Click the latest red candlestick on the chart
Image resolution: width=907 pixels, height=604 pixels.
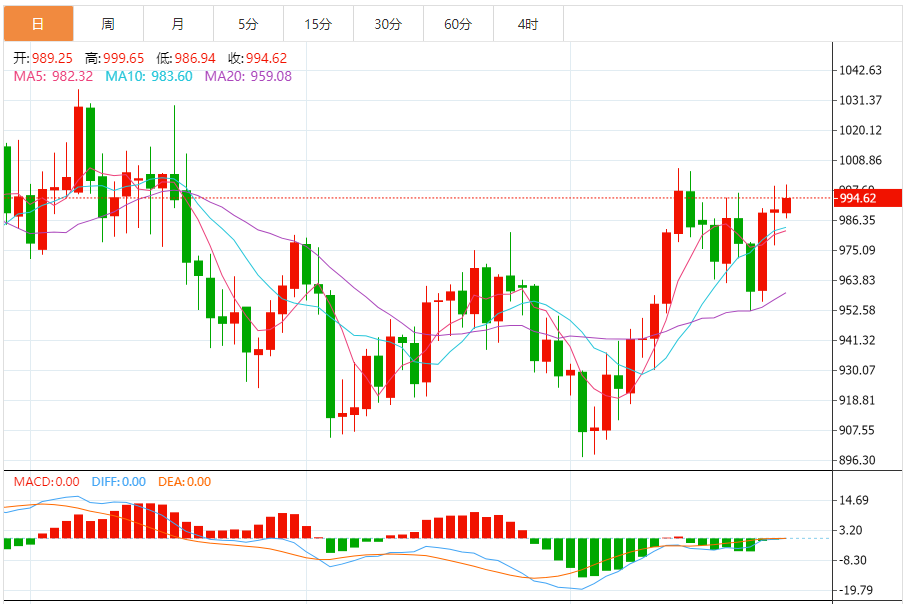coord(786,205)
